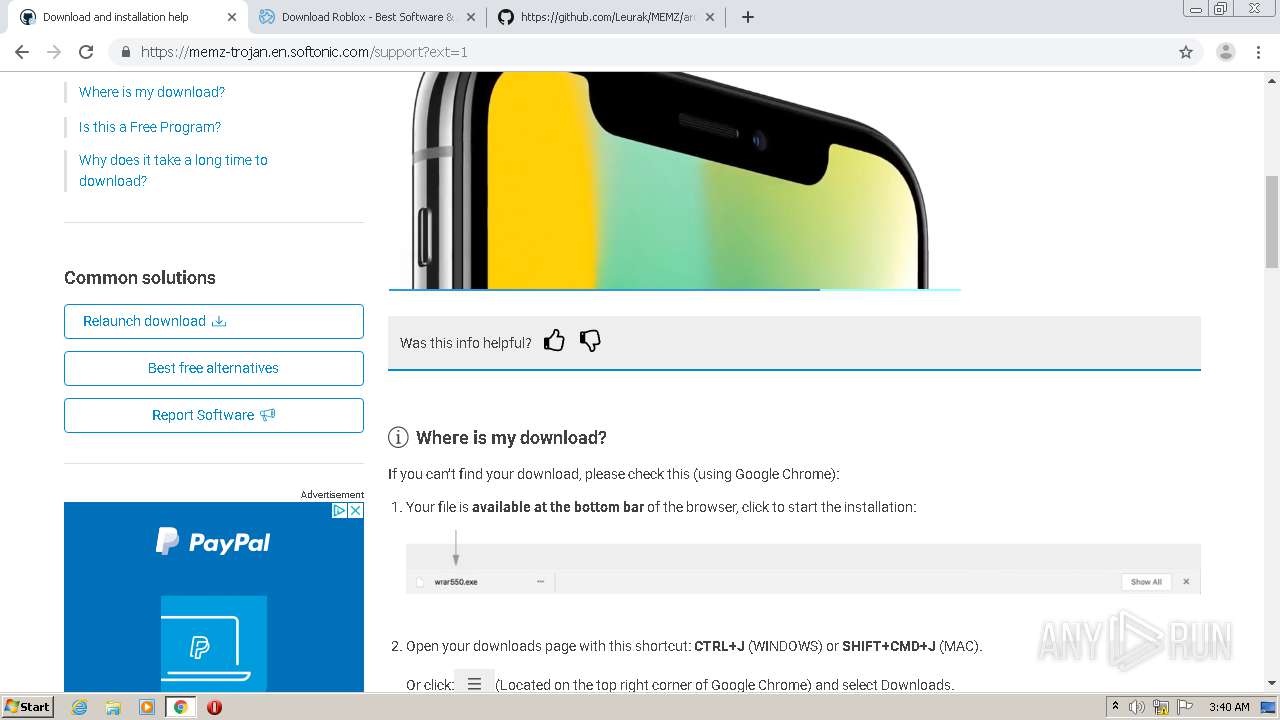1280x720 pixels.
Task: Click Relaunch download button
Action: point(214,321)
